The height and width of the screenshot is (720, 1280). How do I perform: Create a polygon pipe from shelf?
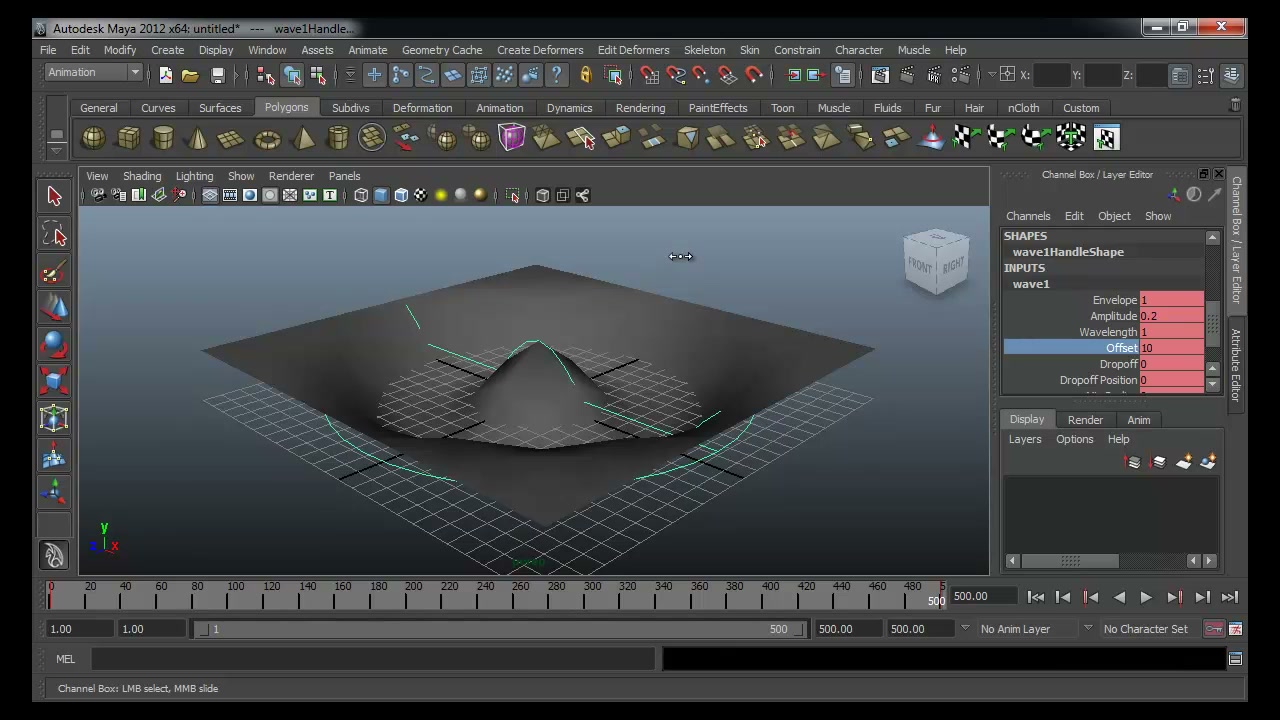[338, 138]
